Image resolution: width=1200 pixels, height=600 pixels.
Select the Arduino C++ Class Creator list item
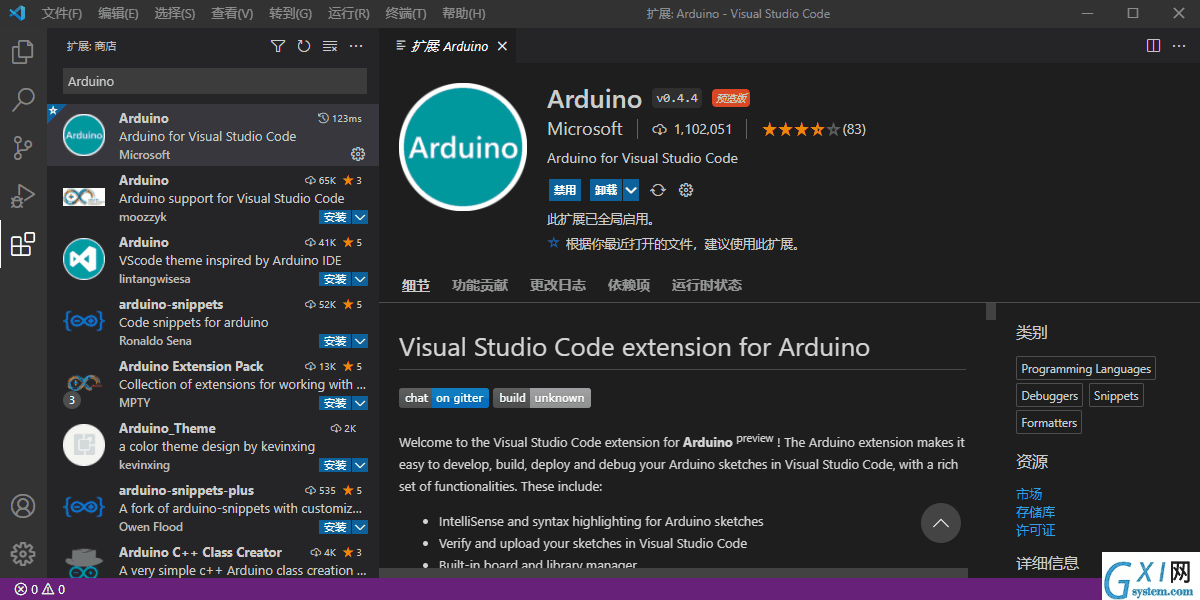pyautogui.click(x=213, y=559)
